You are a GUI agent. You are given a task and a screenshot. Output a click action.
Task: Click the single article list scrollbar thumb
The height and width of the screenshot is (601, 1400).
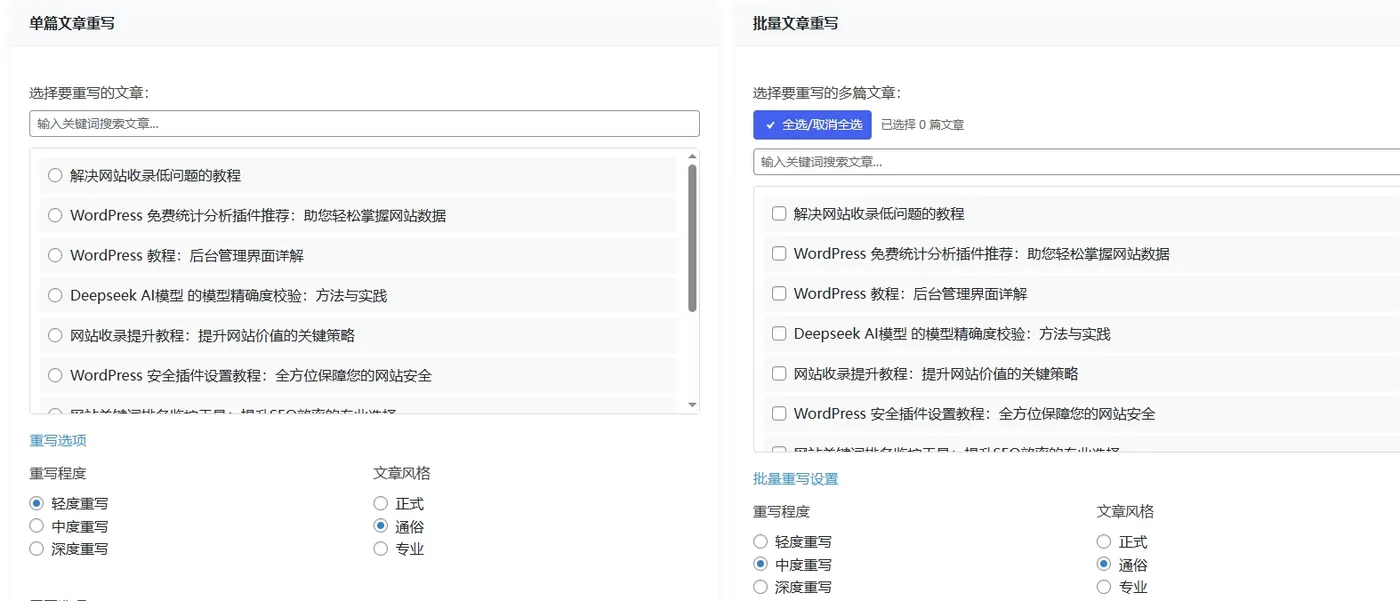(692, 238)
